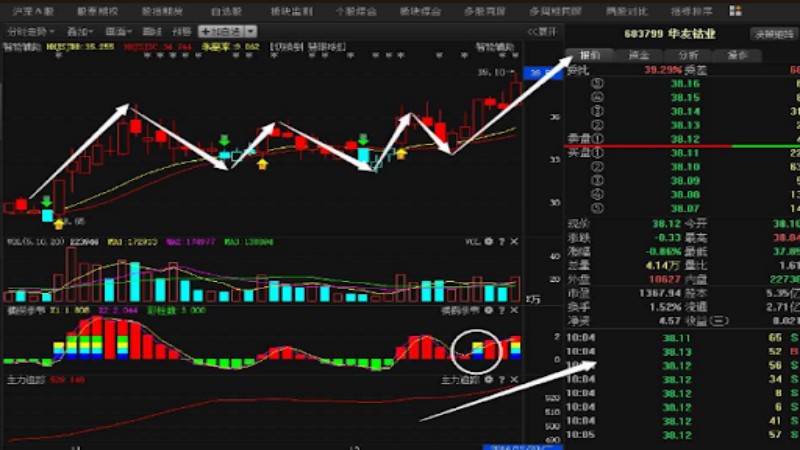Open the 板块监测 menu item

tap(291, 11)
